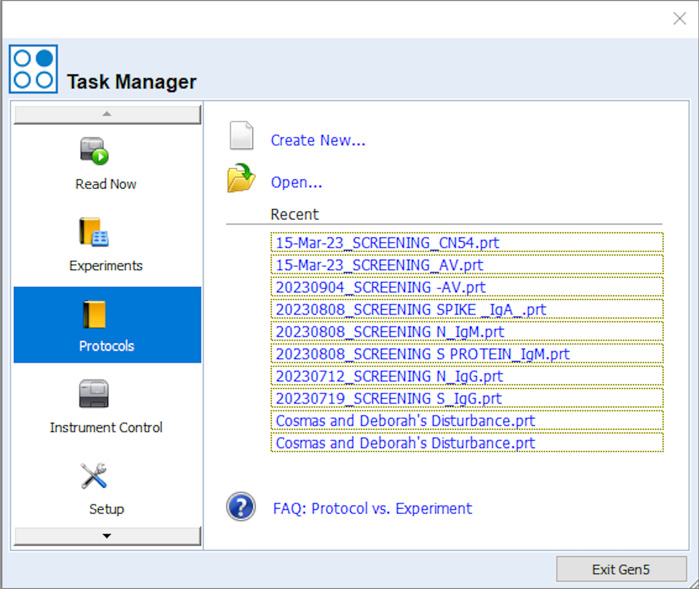Open 15-Mar-23_SCREENING_AV.prt recent file

467,264
